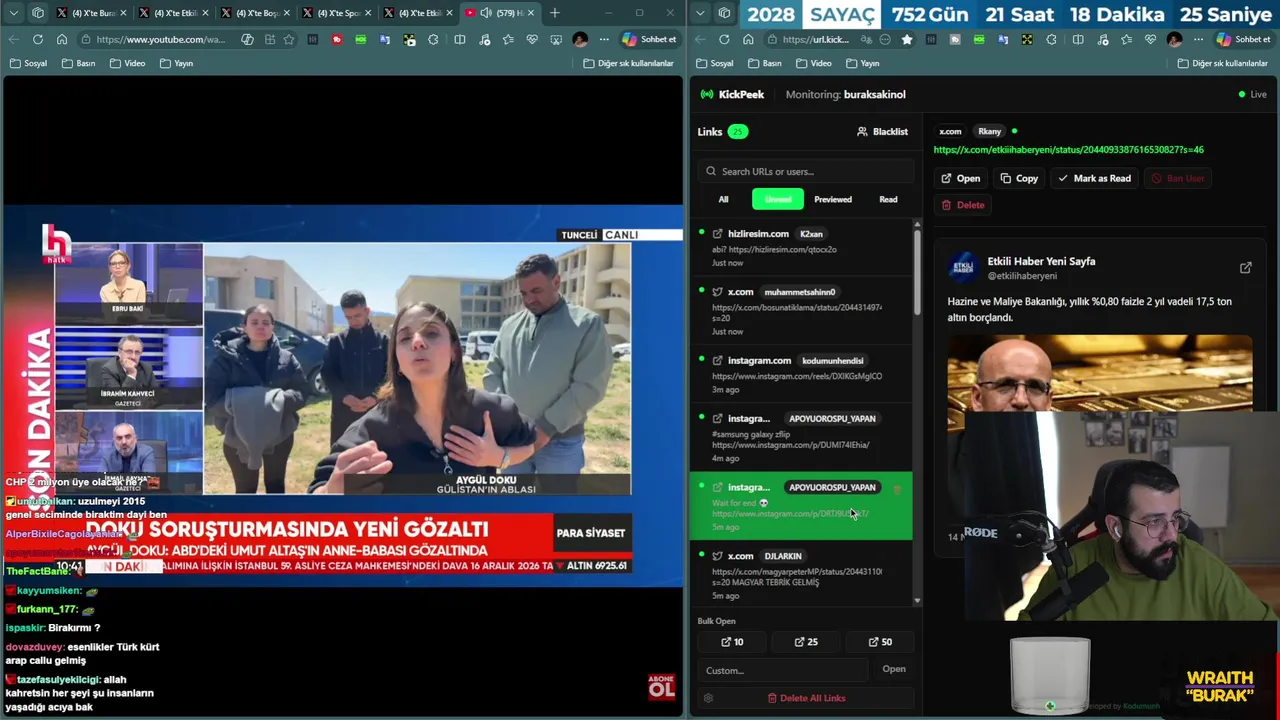Click the Custom bulk open count field
The image size is (1280, 720).
pos(782,670)
